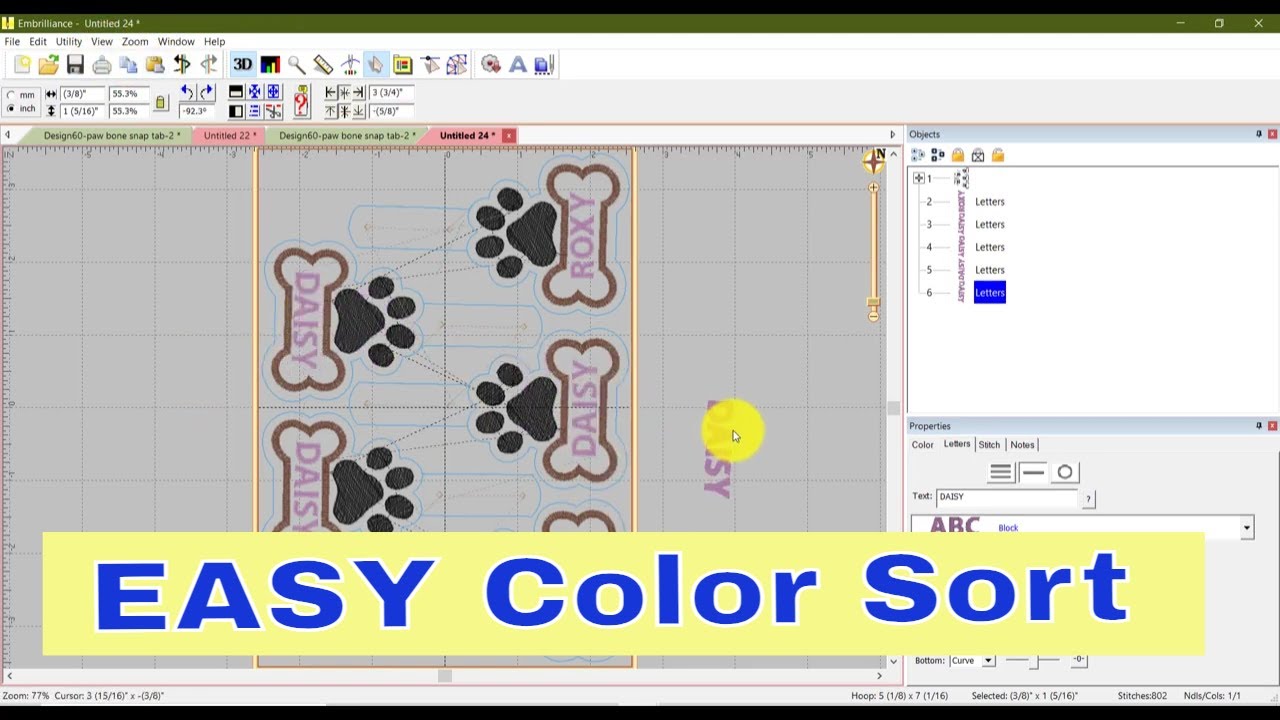Viewport: 1280px width, 720px height.
Task: Choose circle text layout button
Action: tap(1065, 472)
